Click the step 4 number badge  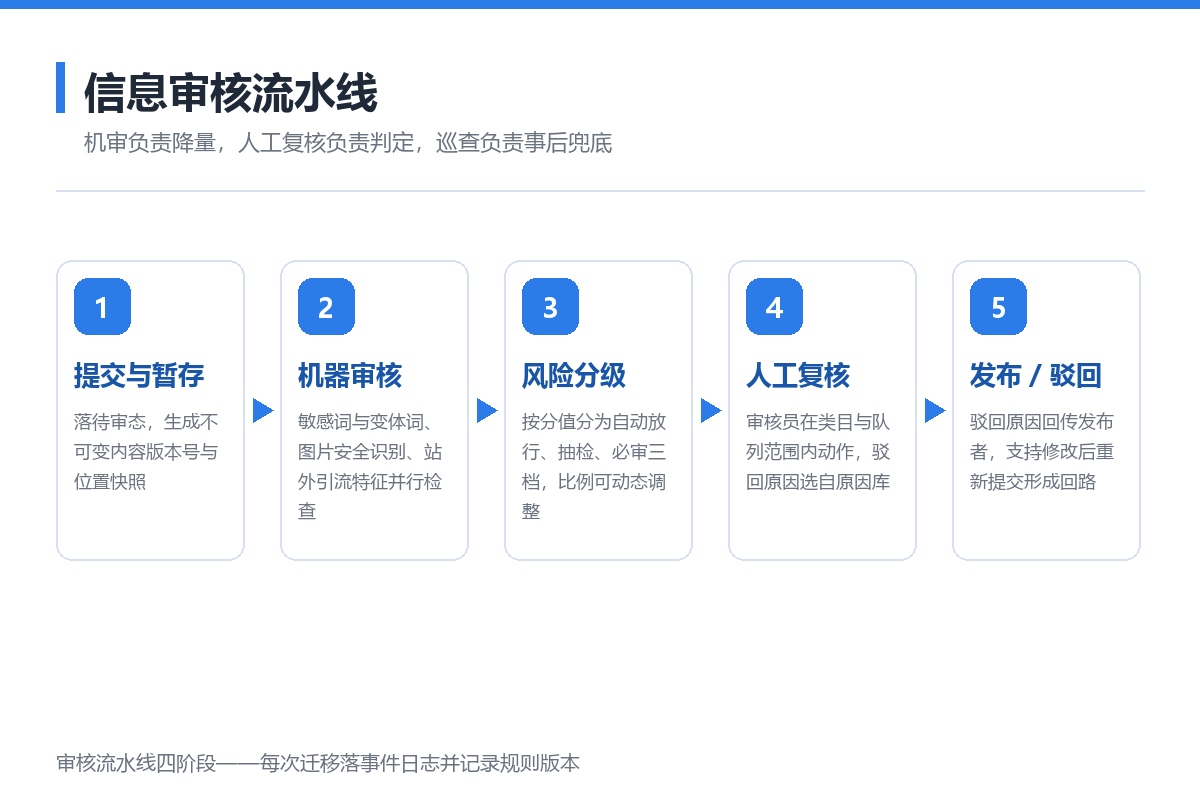(774, 307)
